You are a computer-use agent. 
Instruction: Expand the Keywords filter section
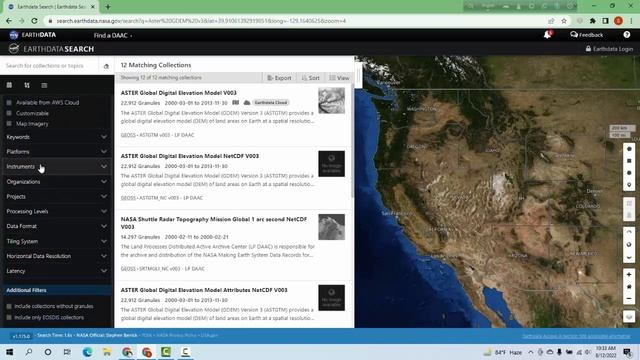point(57,137)
